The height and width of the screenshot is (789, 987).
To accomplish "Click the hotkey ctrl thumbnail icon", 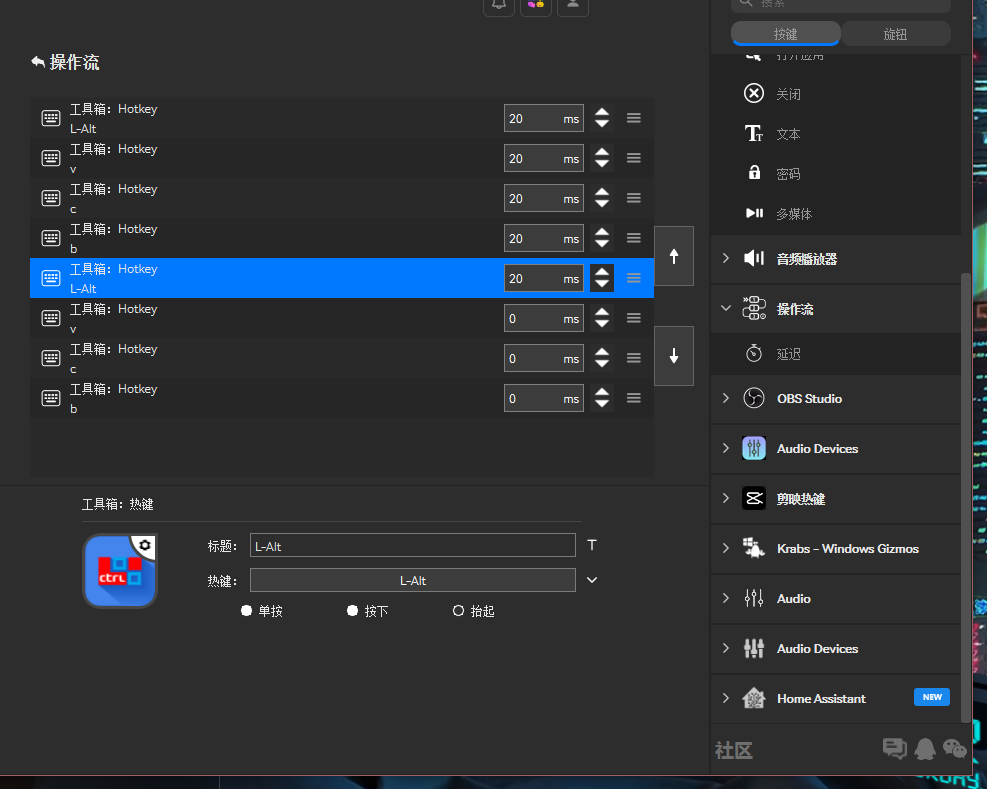I will coord(119,572).
